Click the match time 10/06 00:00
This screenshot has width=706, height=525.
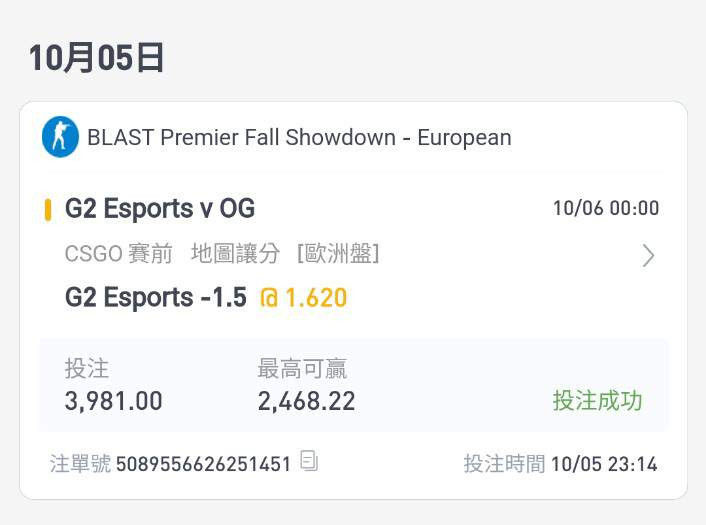(x=606, y=208)
